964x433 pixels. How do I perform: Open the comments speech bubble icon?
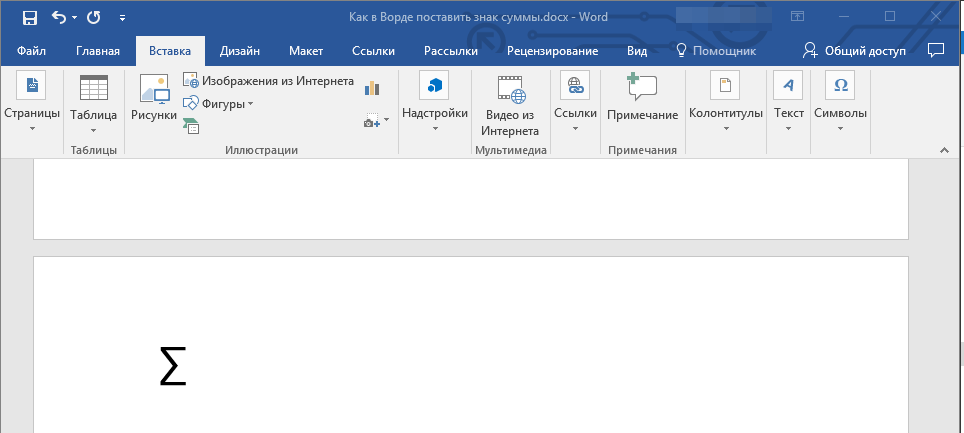936,50
